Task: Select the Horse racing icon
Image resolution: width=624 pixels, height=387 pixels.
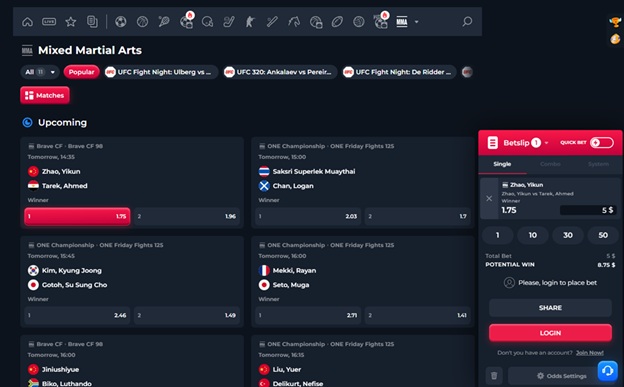Action: [294, 22]
